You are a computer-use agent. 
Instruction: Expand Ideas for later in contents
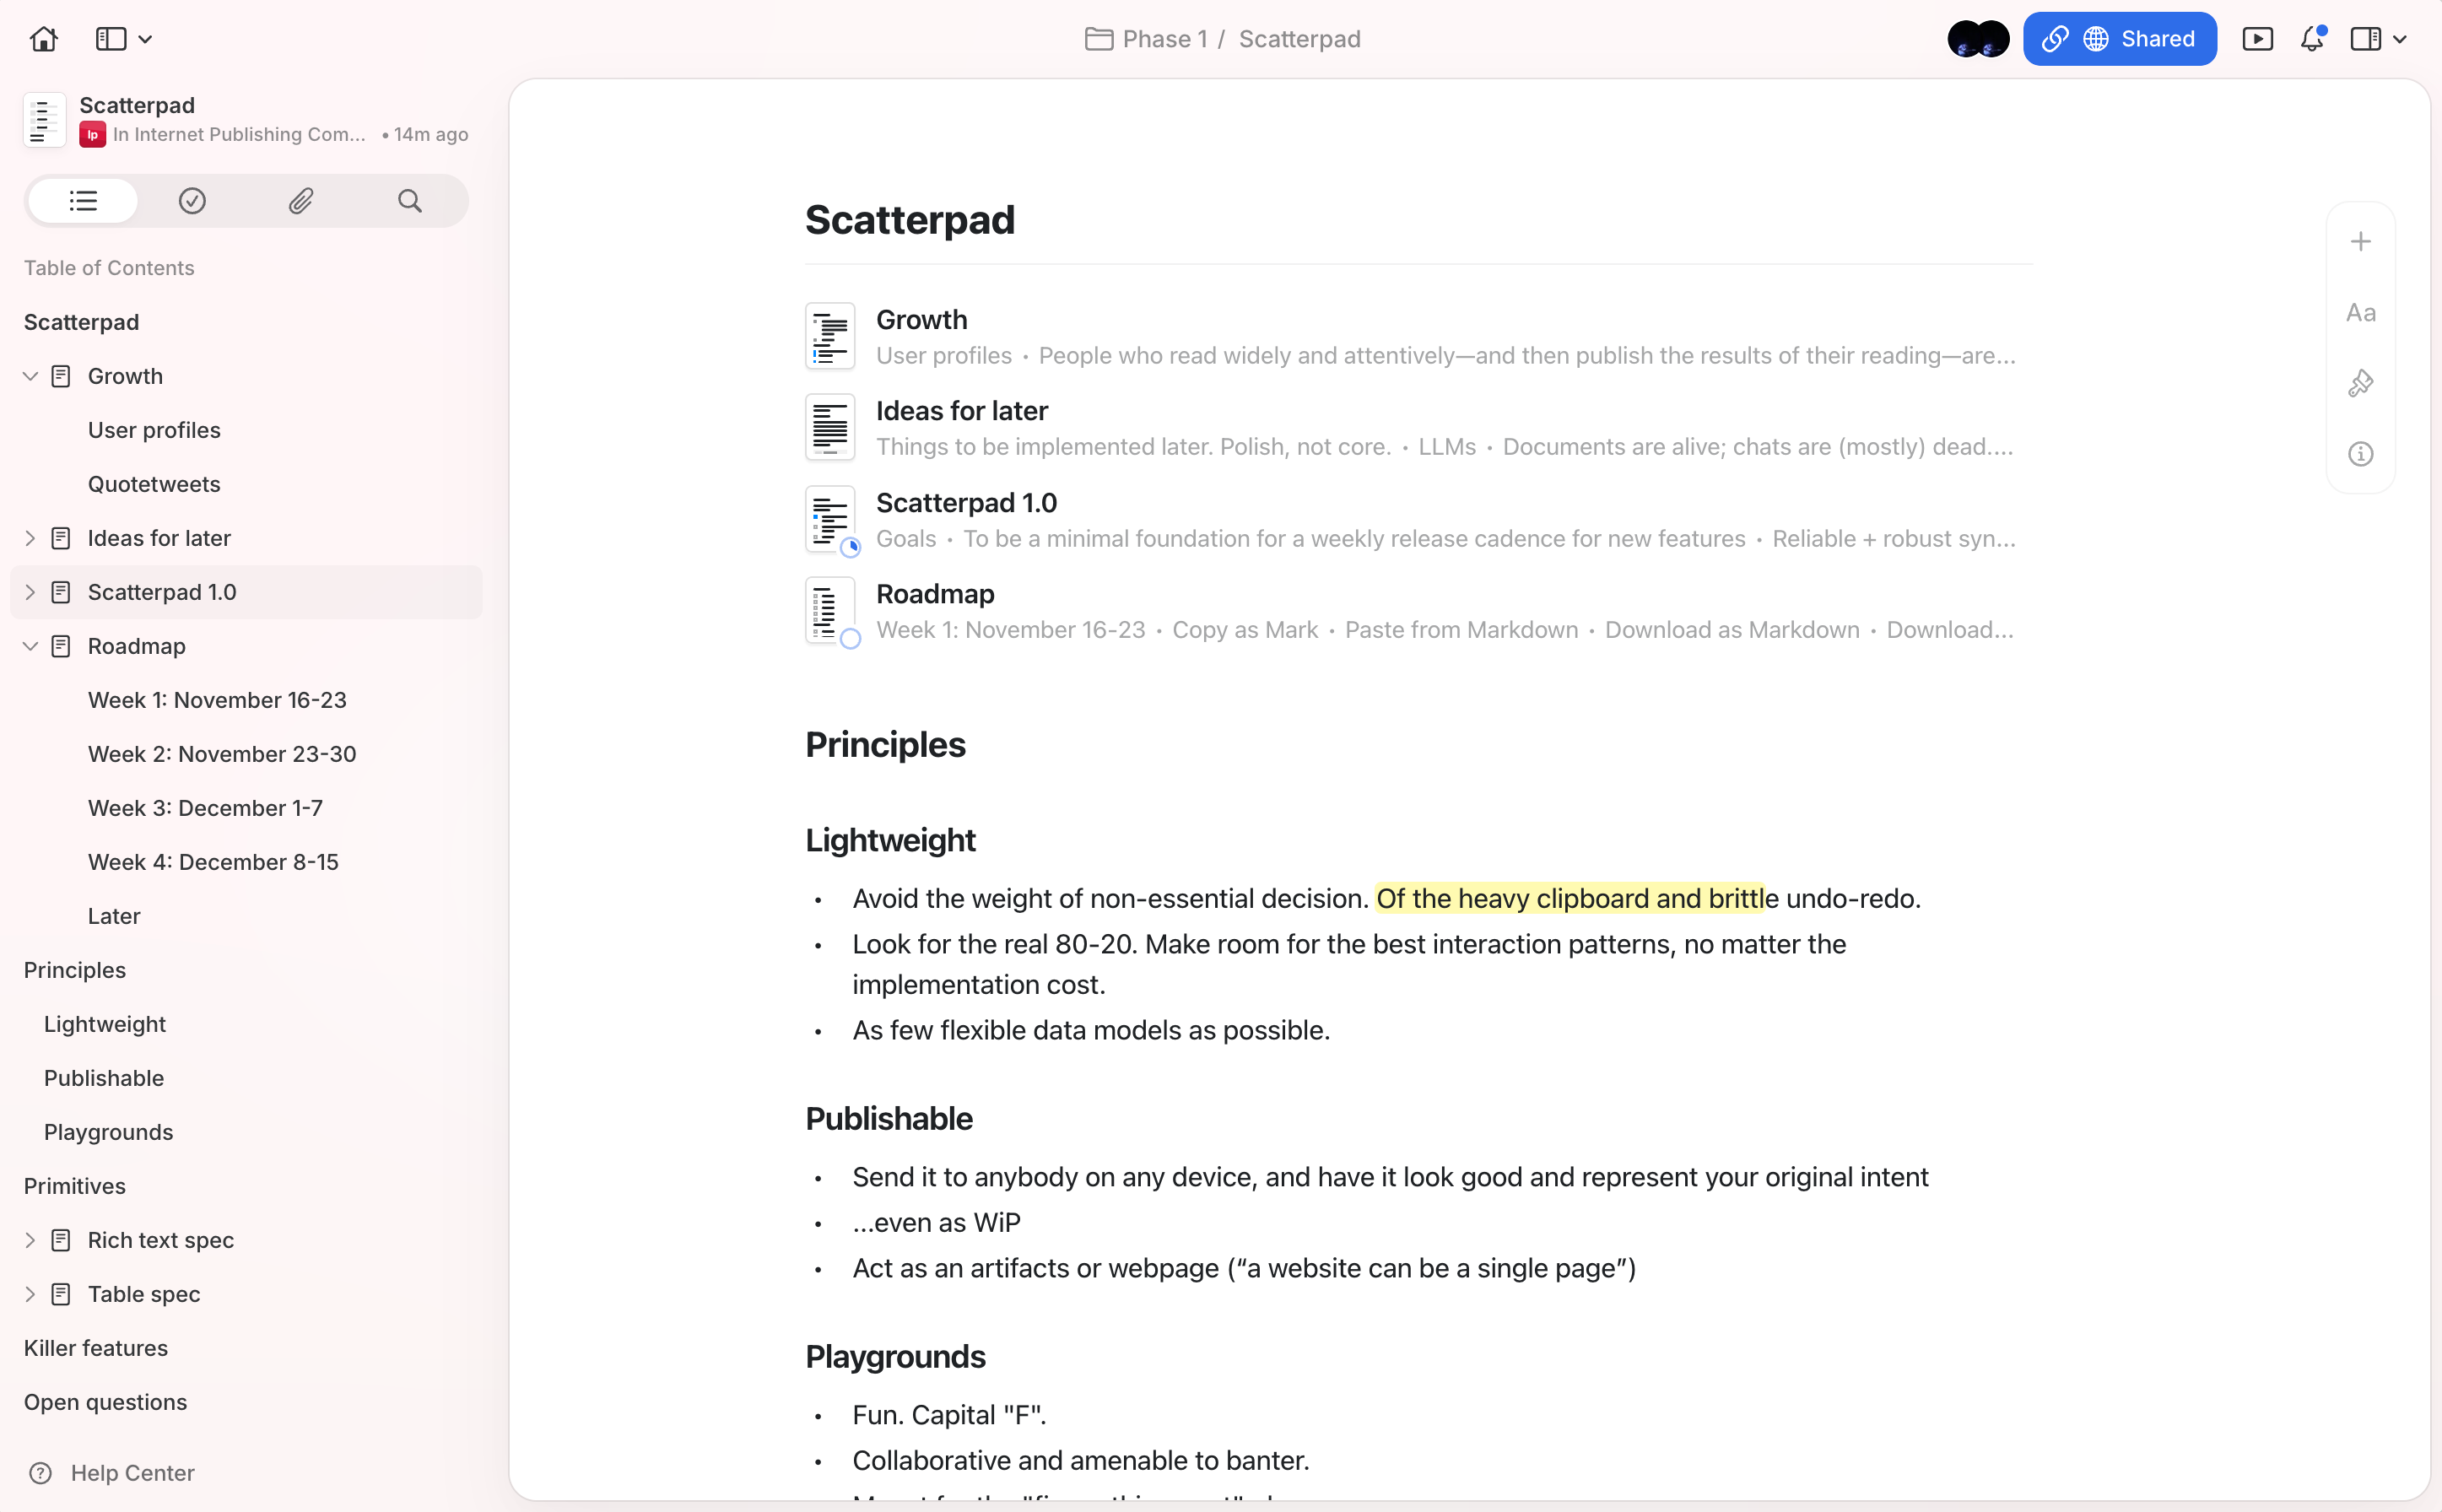tap(30, 538)
